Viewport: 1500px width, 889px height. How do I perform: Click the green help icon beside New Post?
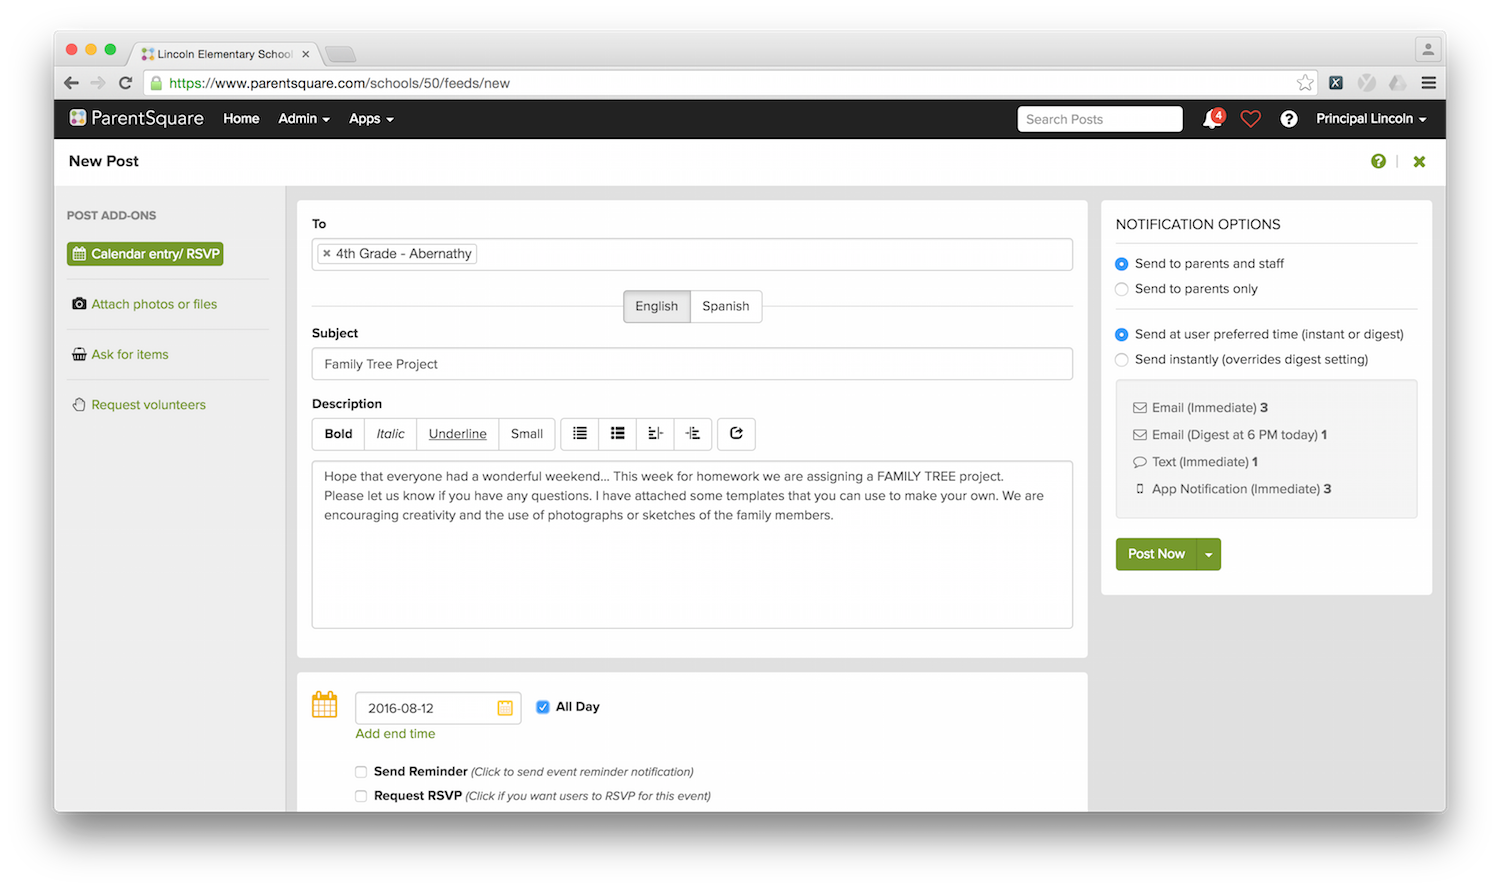[1378, 161]
